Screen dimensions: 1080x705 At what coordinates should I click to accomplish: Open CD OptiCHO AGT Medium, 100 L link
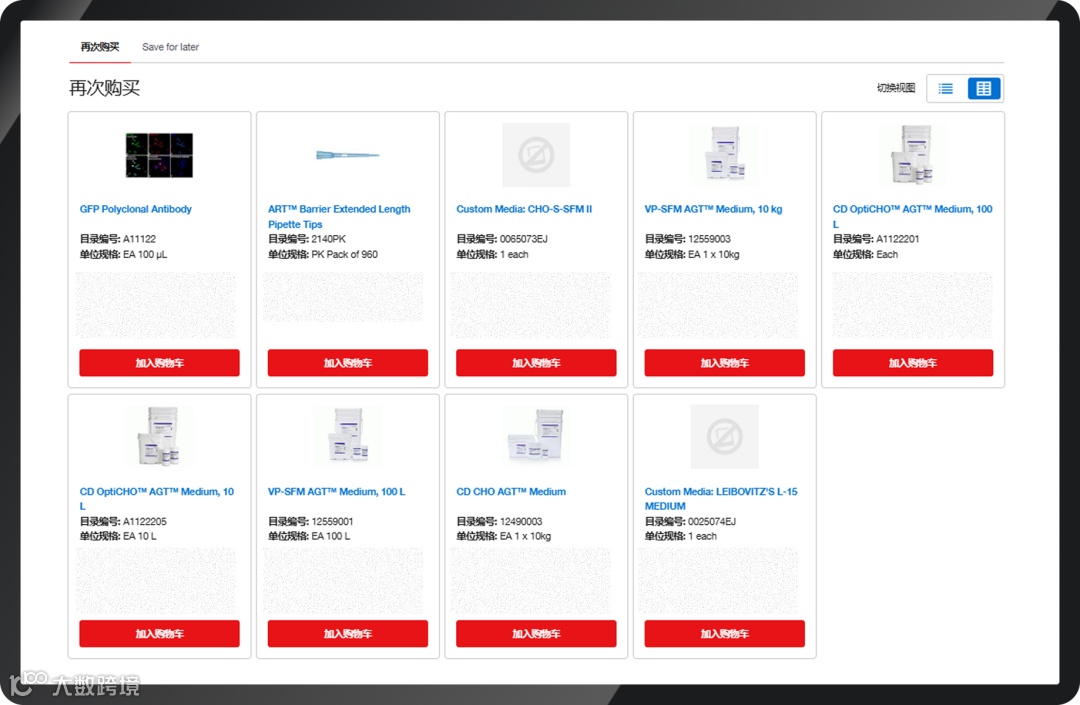(913, 216)
